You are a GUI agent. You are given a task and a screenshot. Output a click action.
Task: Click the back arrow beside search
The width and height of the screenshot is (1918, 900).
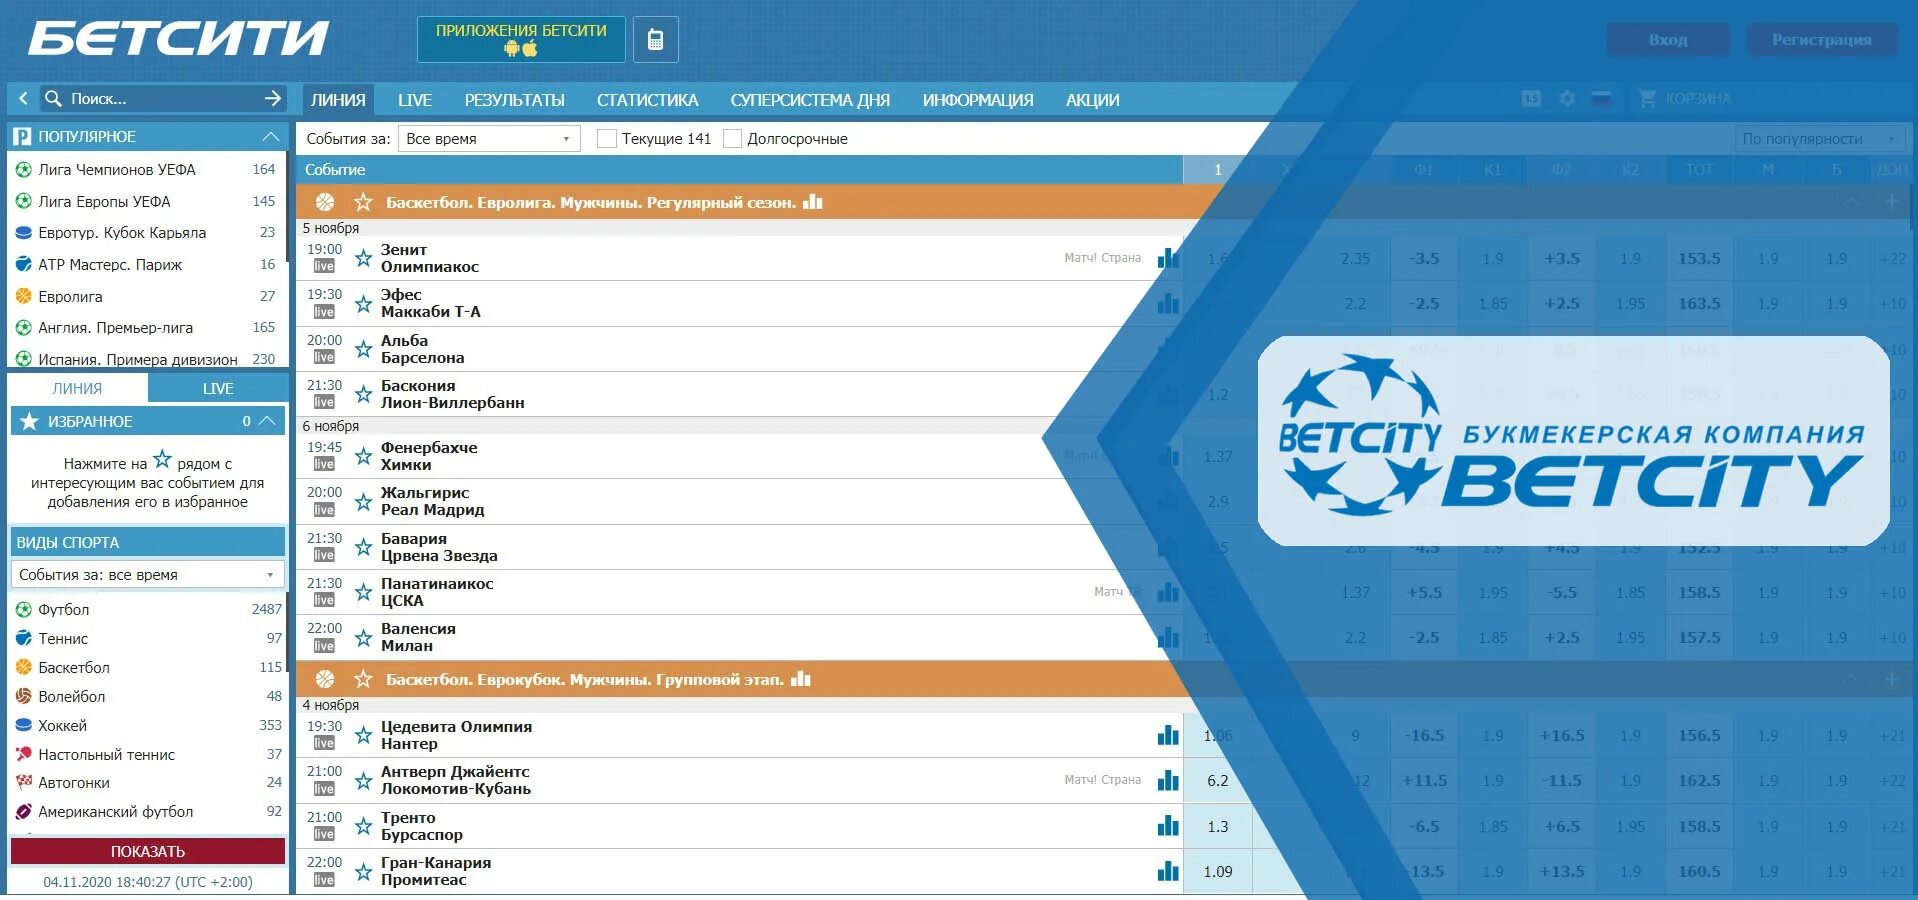23,98
